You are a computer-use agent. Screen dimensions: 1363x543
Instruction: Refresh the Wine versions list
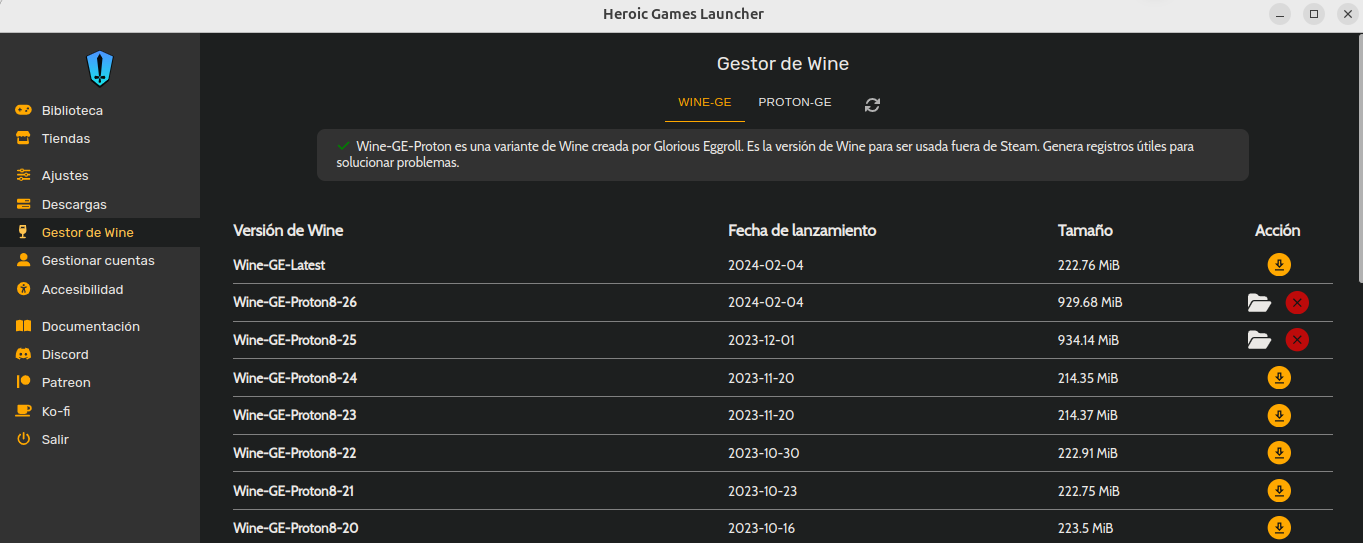tap(872, 104)
